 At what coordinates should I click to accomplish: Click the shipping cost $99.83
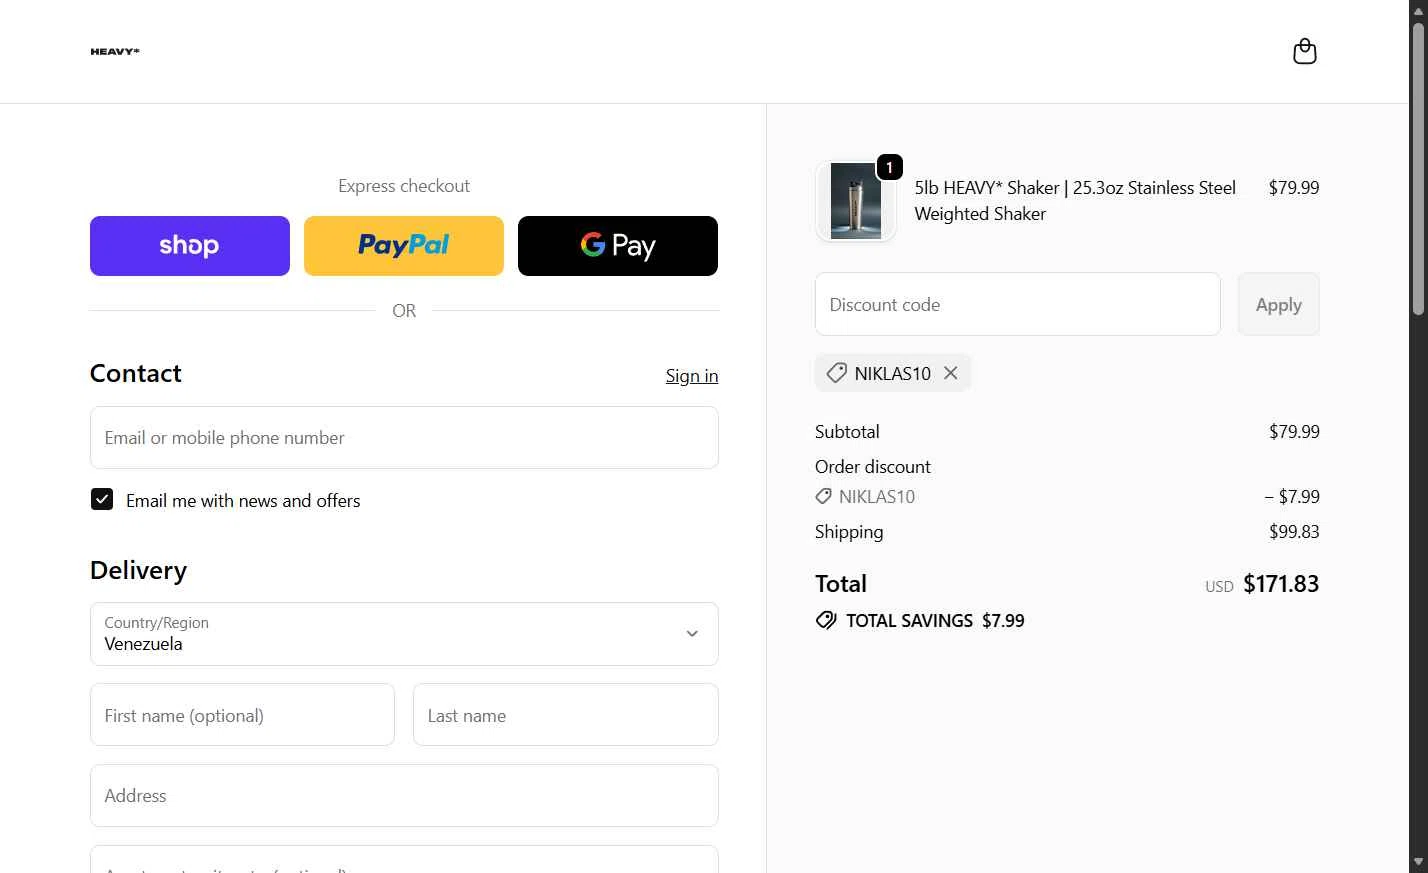pos(1294,532)
